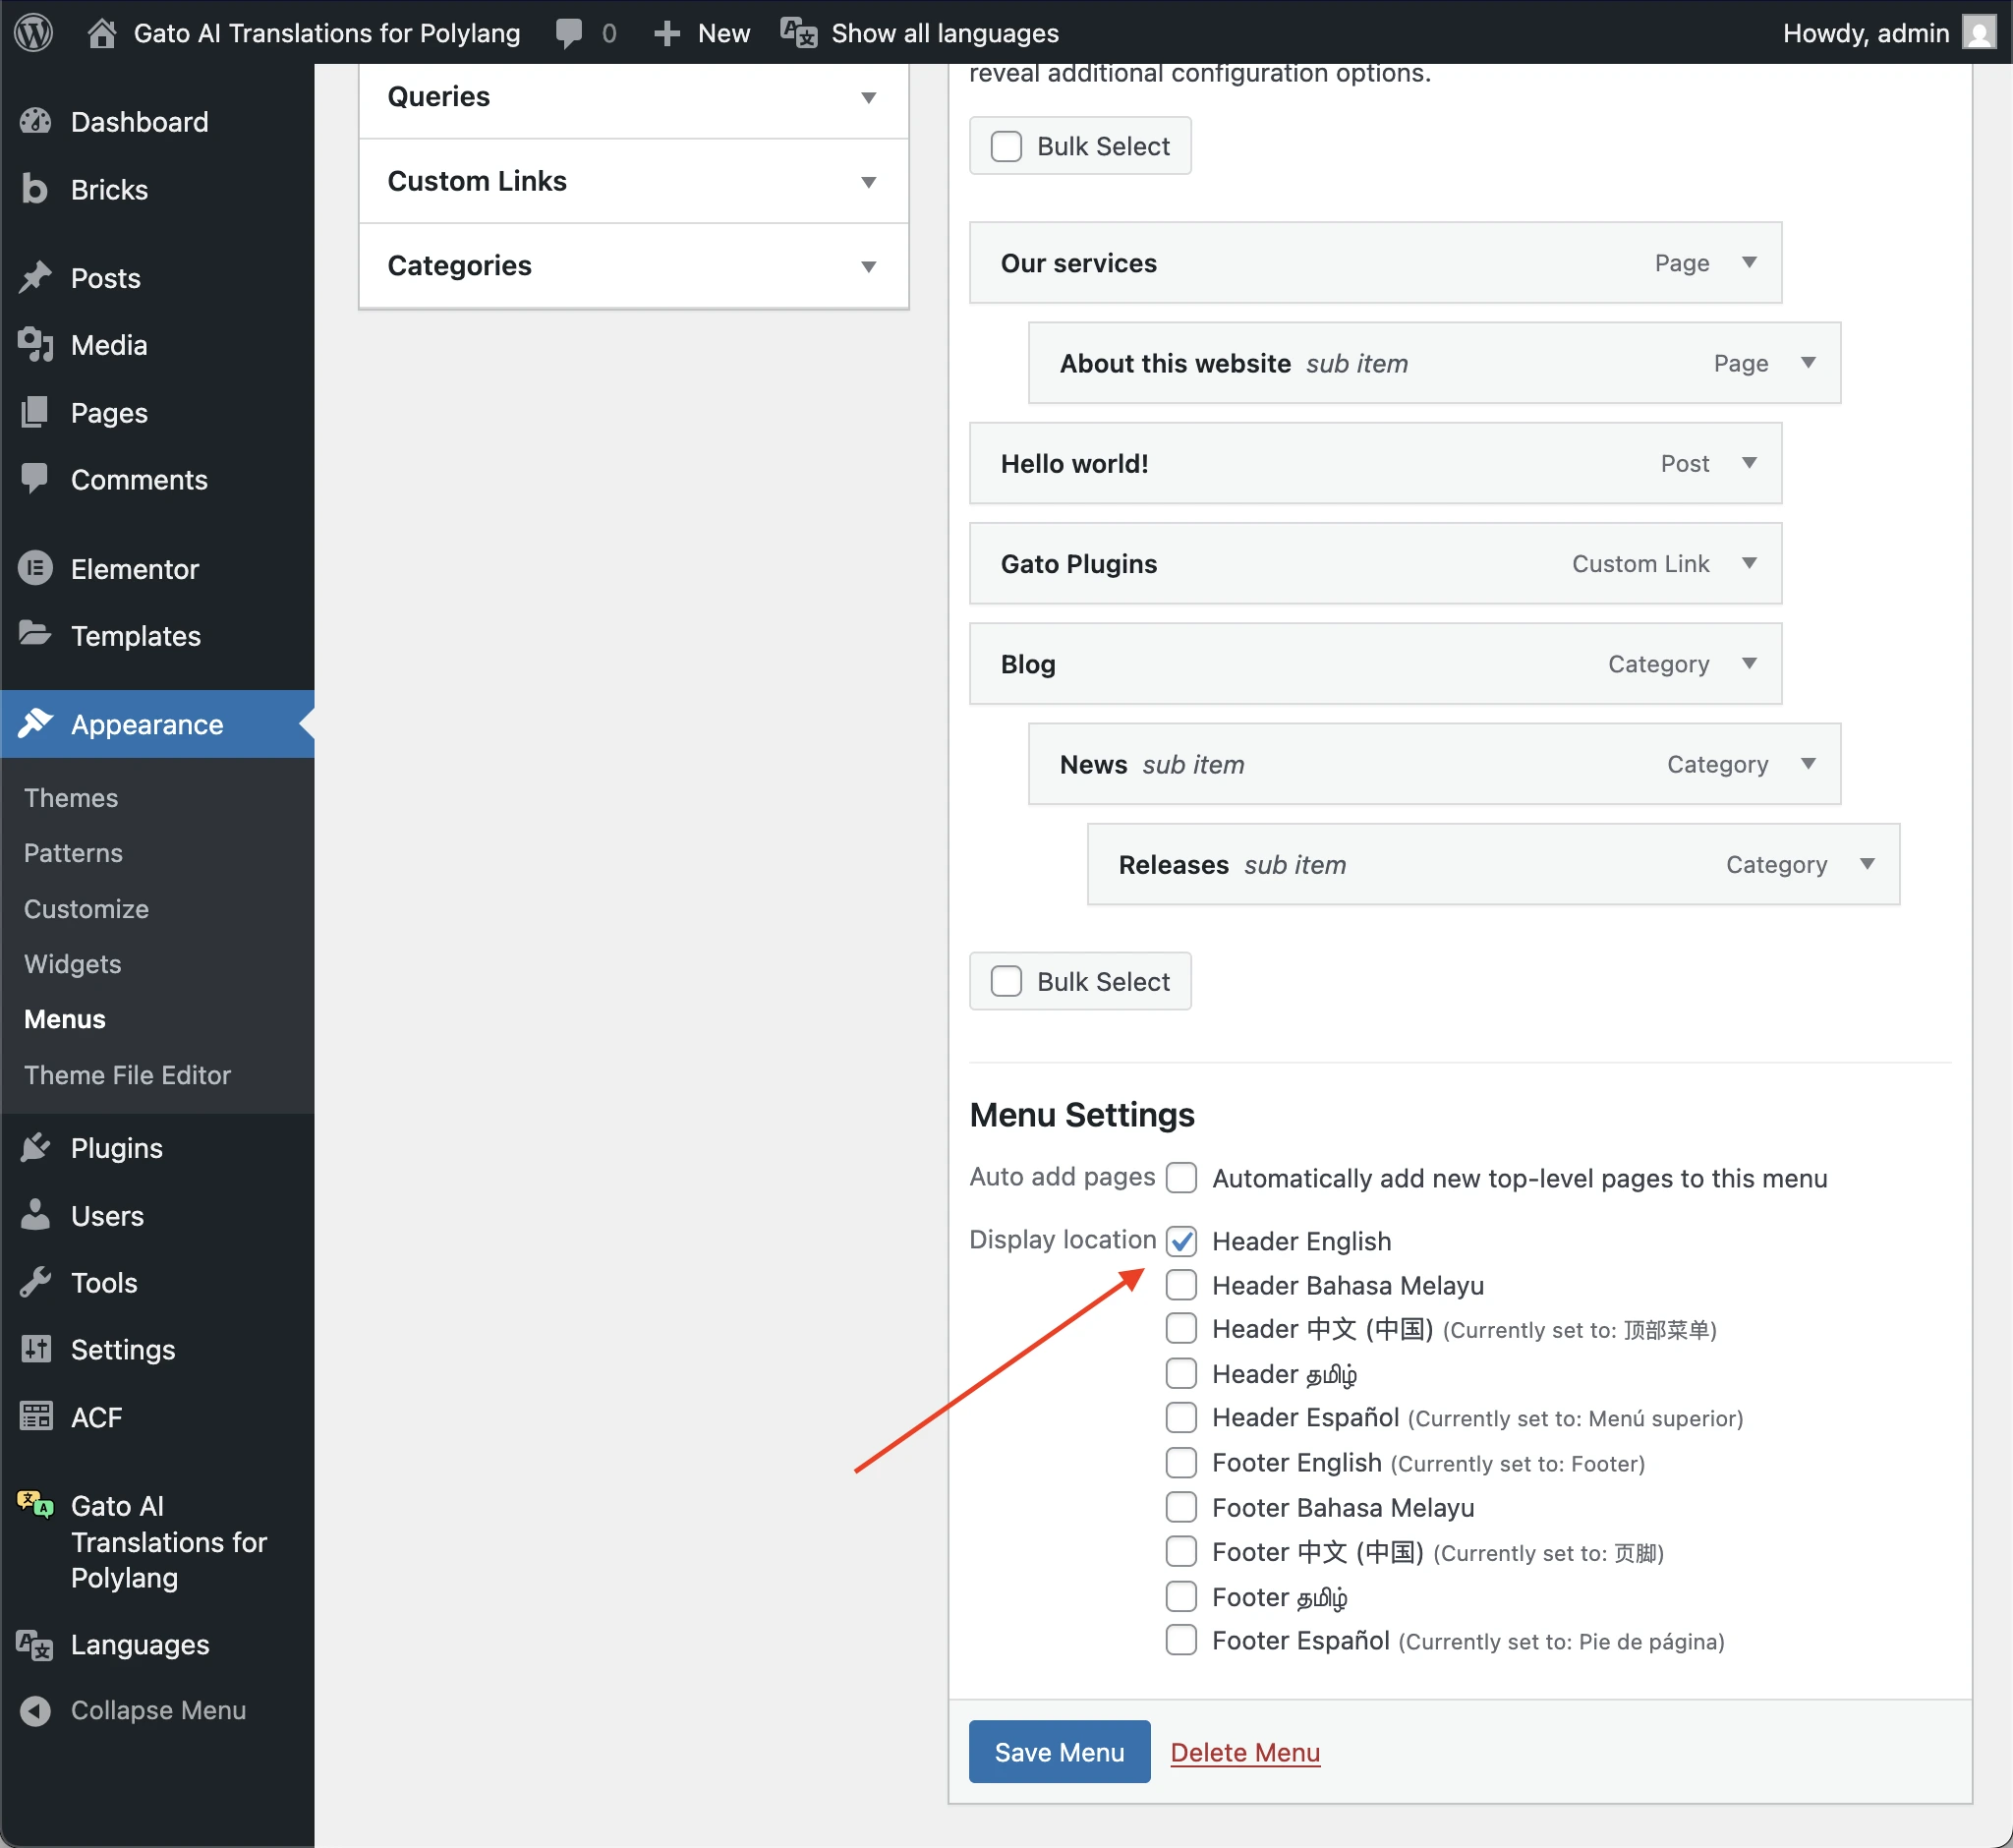Screen dimensions: 2013x1848
Task: Check the Auto add pages checkbox
Action: point(1181,1178)
